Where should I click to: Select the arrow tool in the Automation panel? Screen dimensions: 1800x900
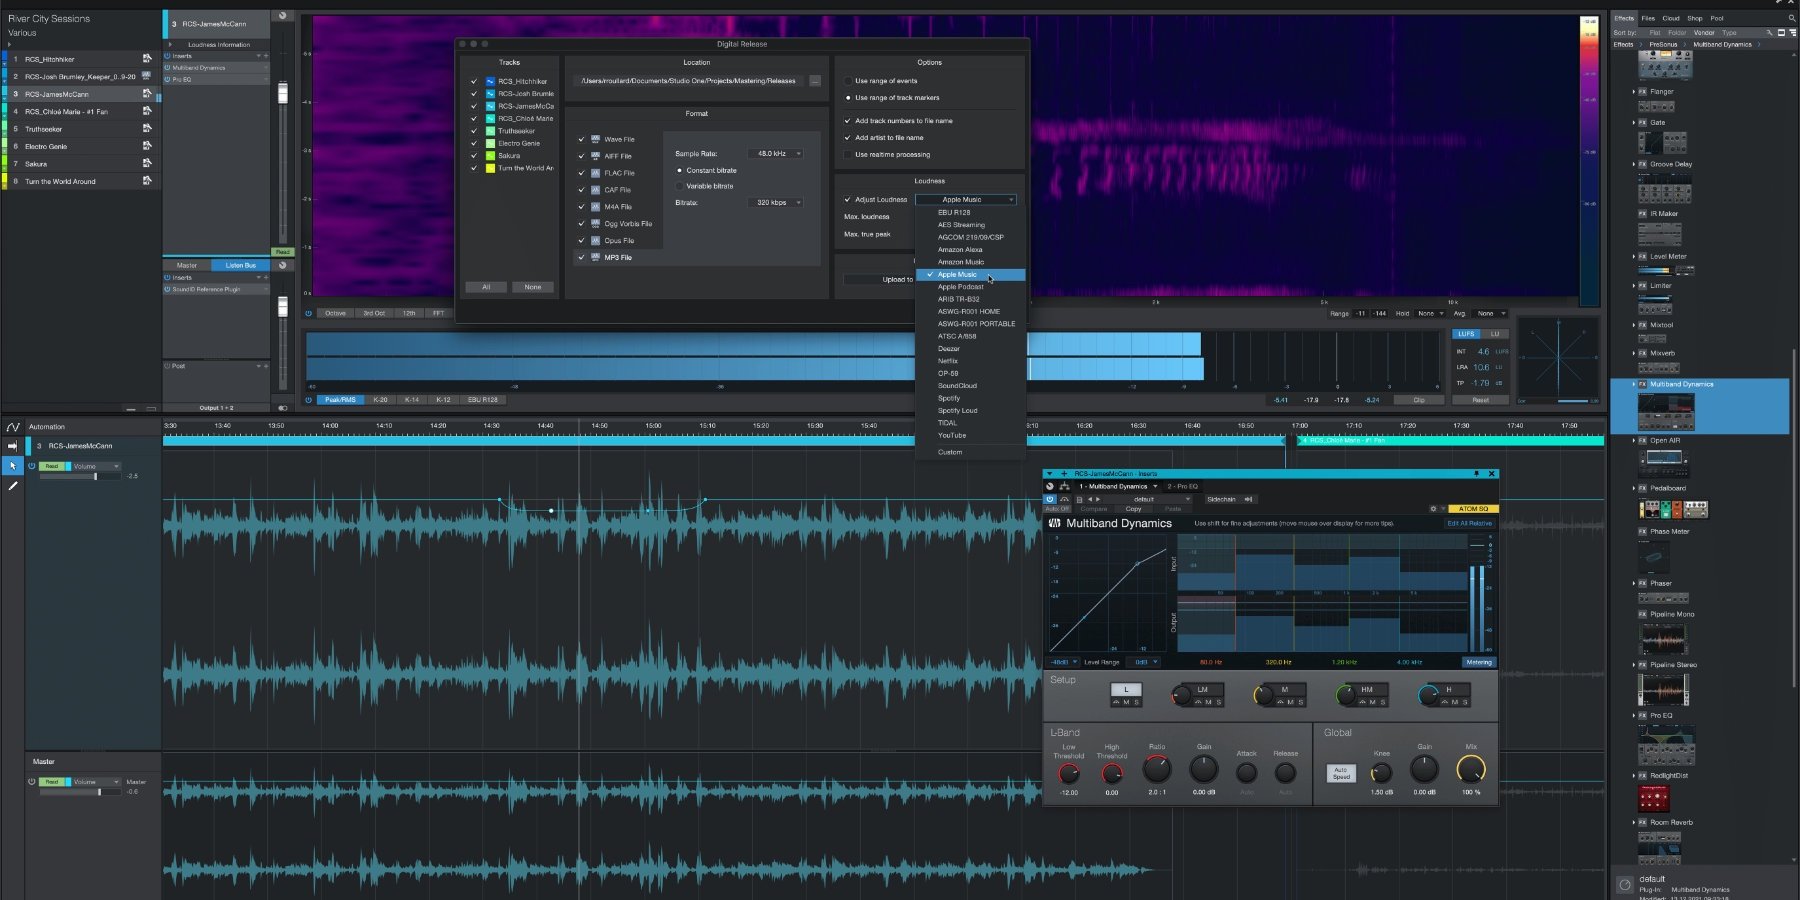click(13, 466)
